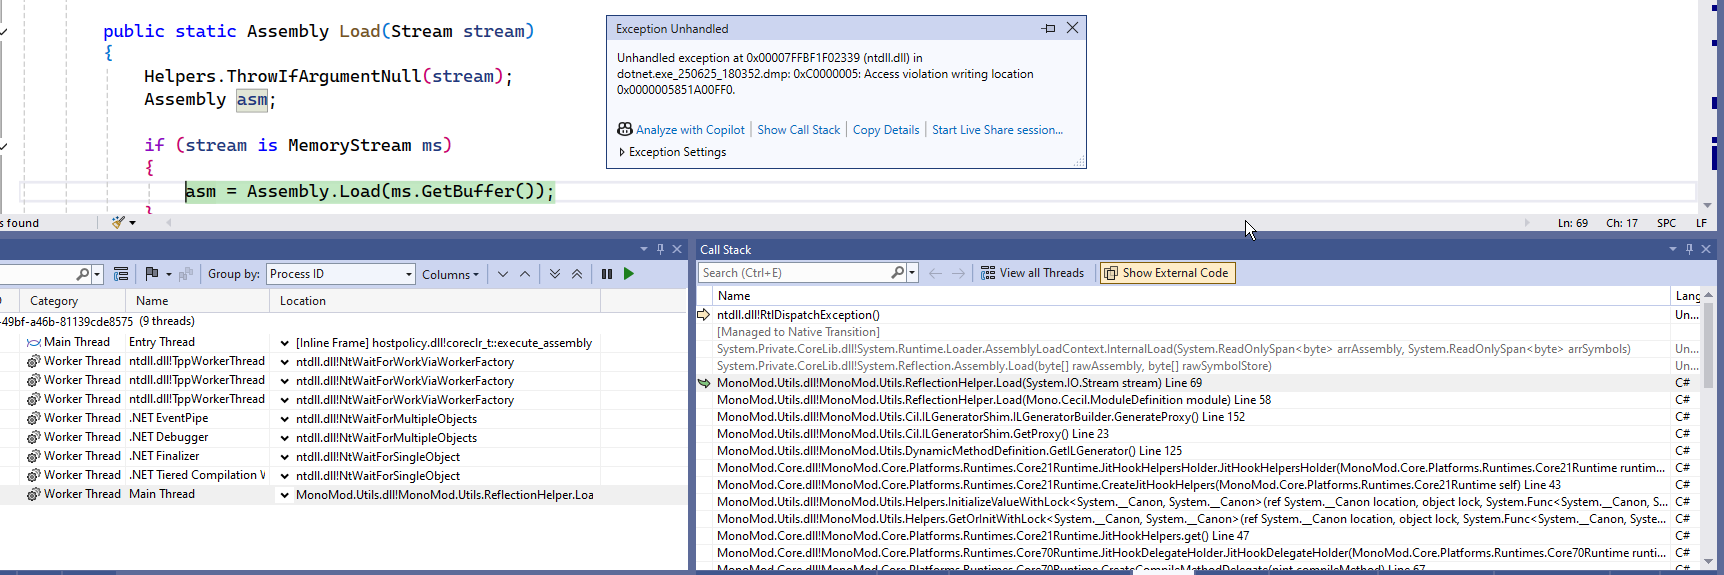Toggle Show External Code button
1724x575 pixels.
(1167, 273)
